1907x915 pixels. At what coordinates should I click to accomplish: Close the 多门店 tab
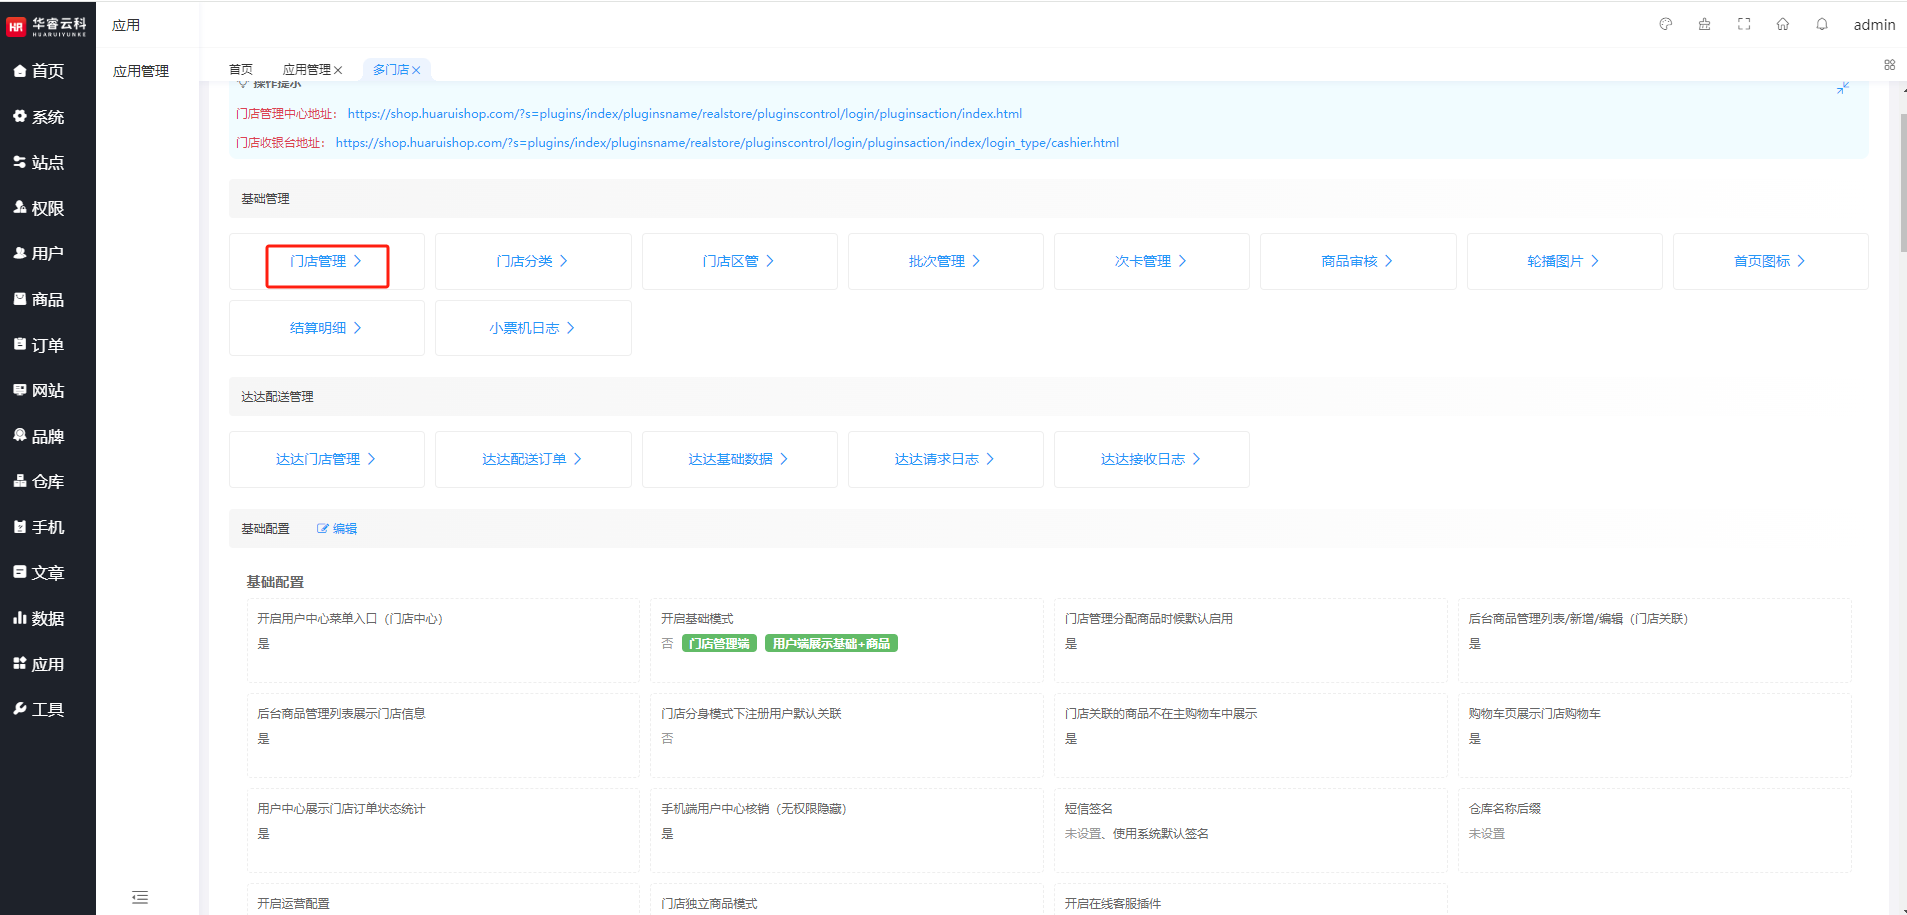click(417, 70)
